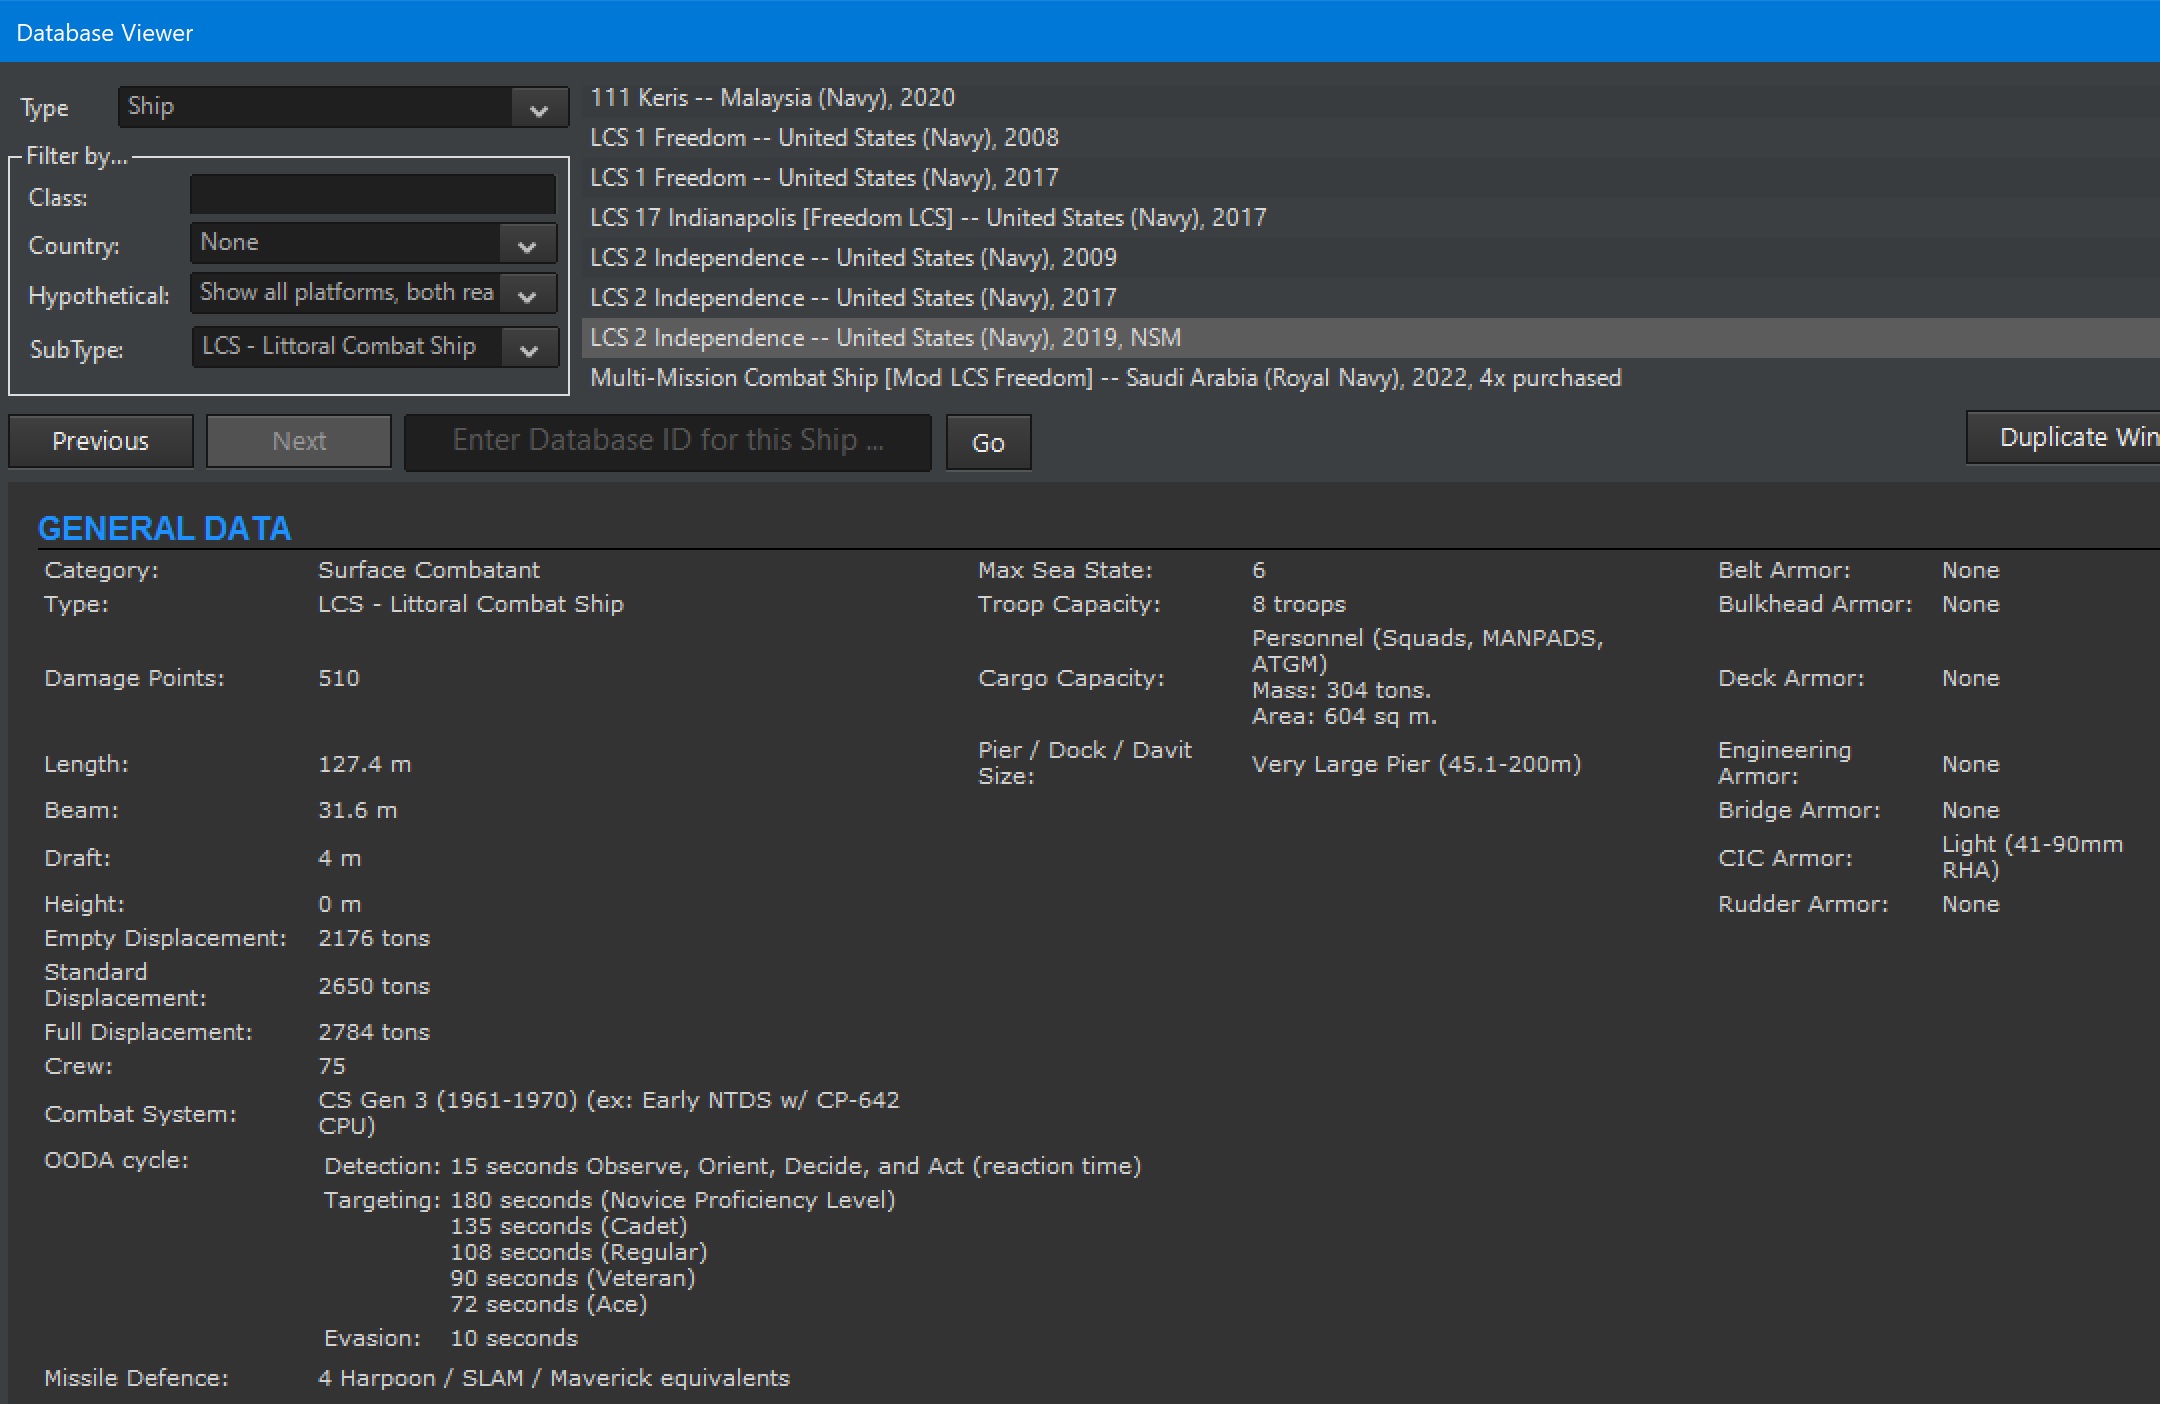Select LCS 1 Freedom 2008 entry

pyautogui.click(x=824, y=137)
